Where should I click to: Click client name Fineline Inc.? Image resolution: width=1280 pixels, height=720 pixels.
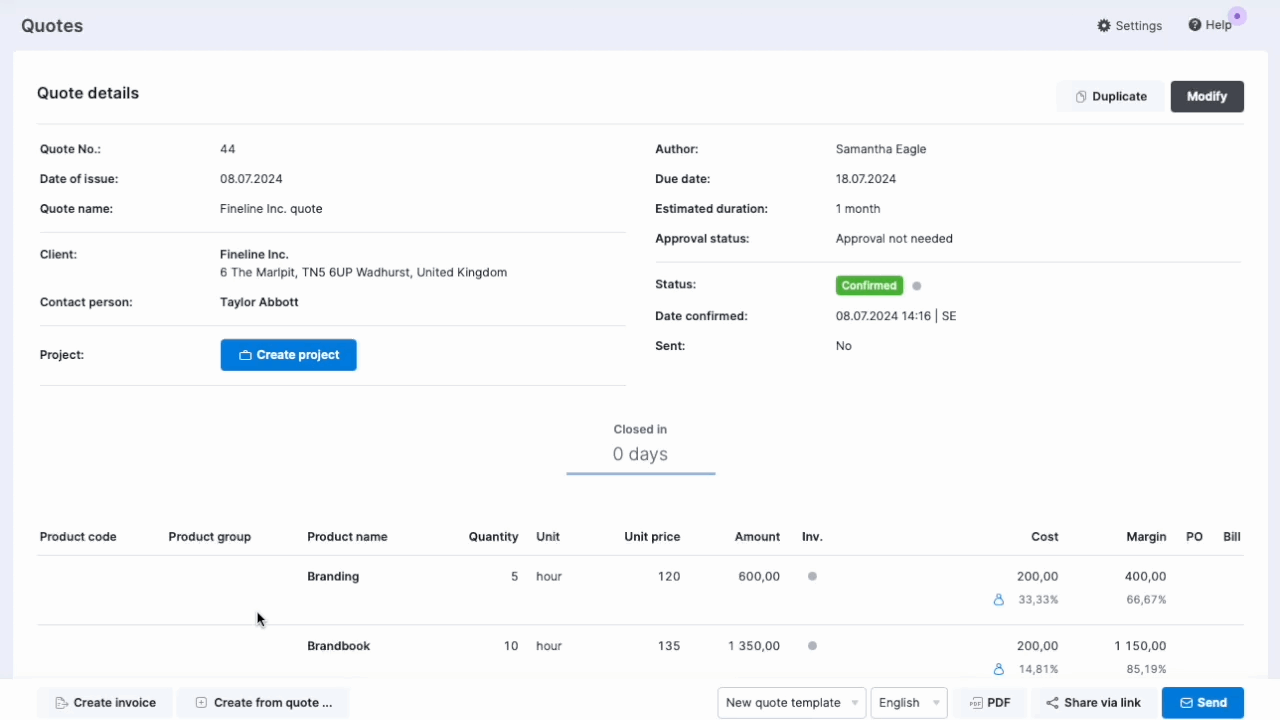[x=254, y=255]
